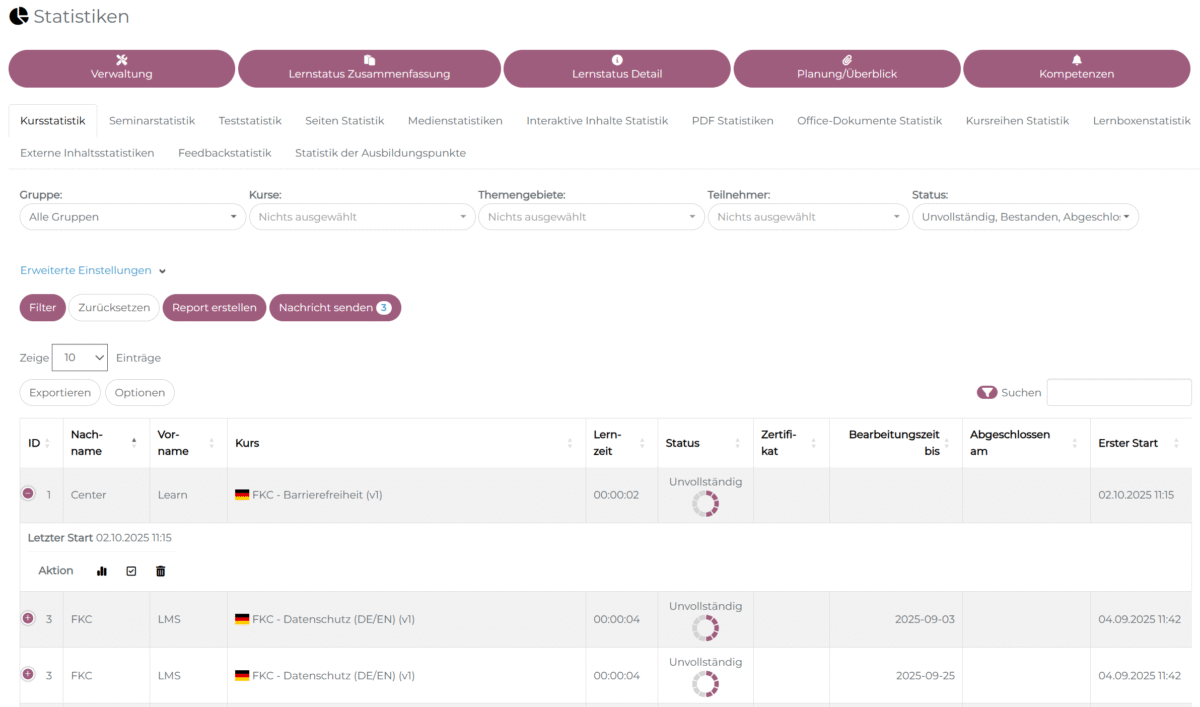Click the bar chart icon in Aktion row
Viewport: 1200px width, 707px height.
tap(101, 571)
